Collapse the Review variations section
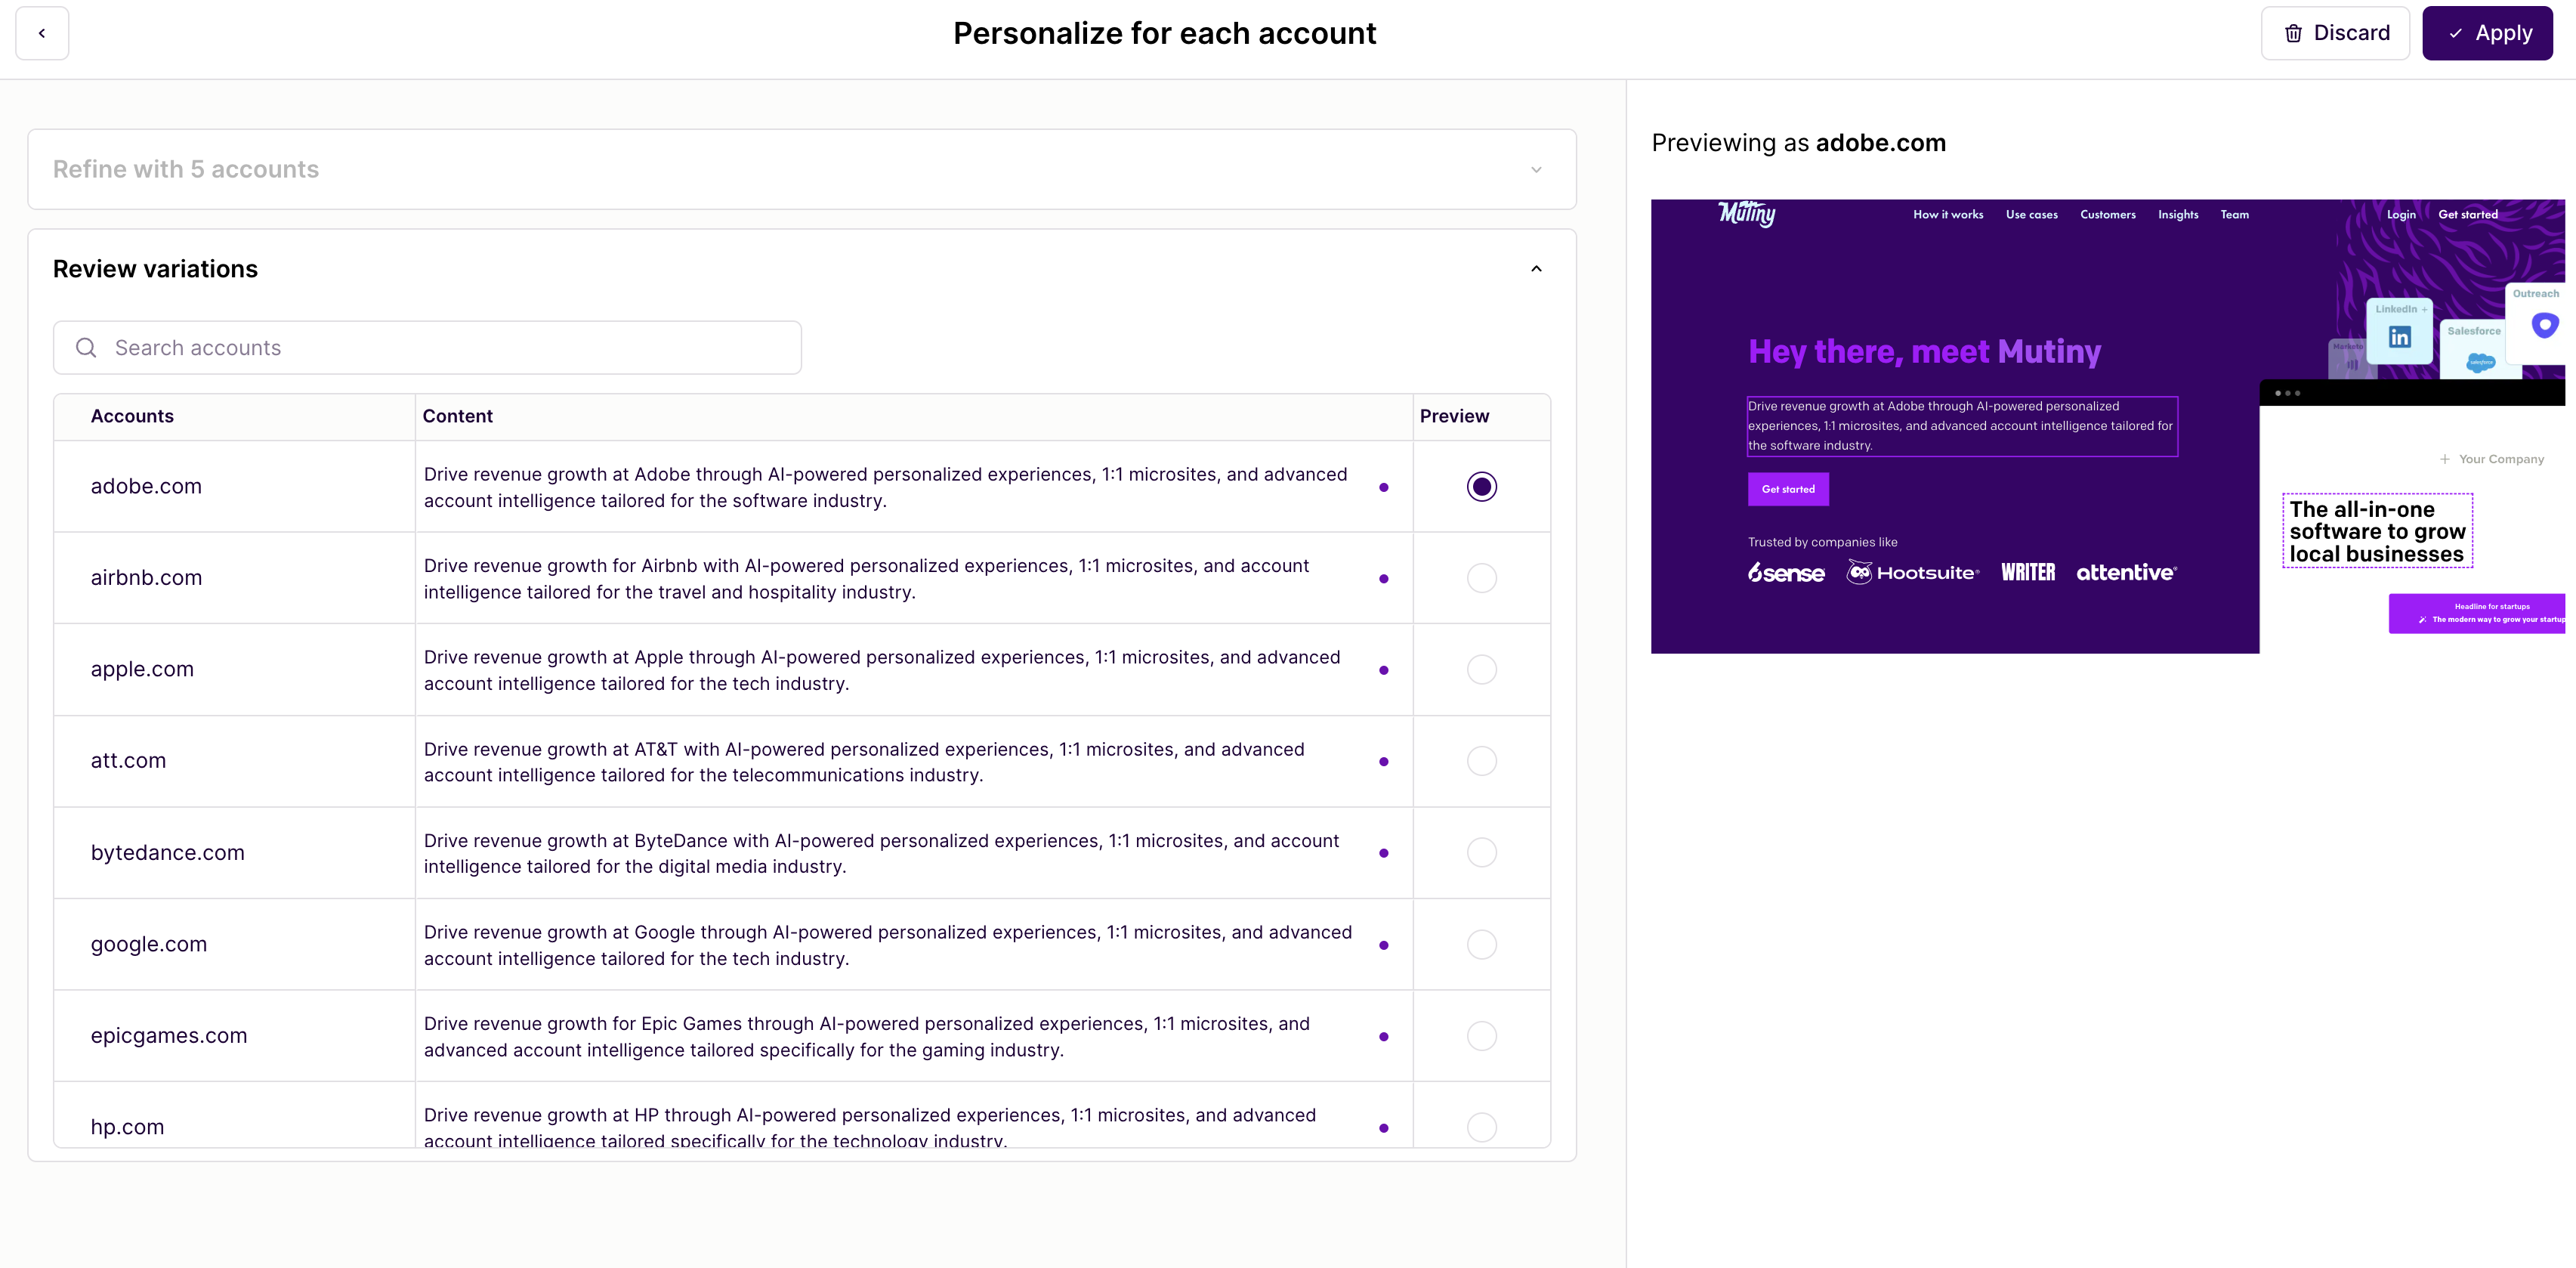Image resolution: width=2576 pixels, height=1268 pixels. tap(1536, 269)
